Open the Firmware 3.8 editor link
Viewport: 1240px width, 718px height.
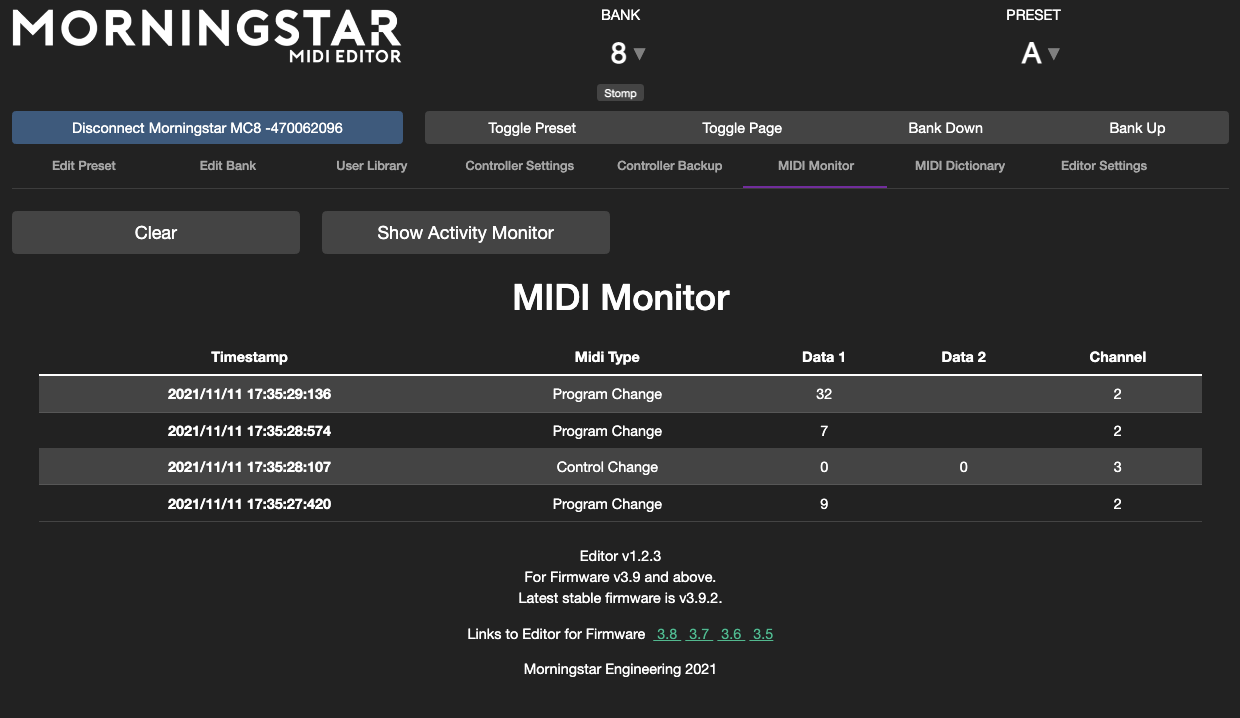tap(666, 633)
